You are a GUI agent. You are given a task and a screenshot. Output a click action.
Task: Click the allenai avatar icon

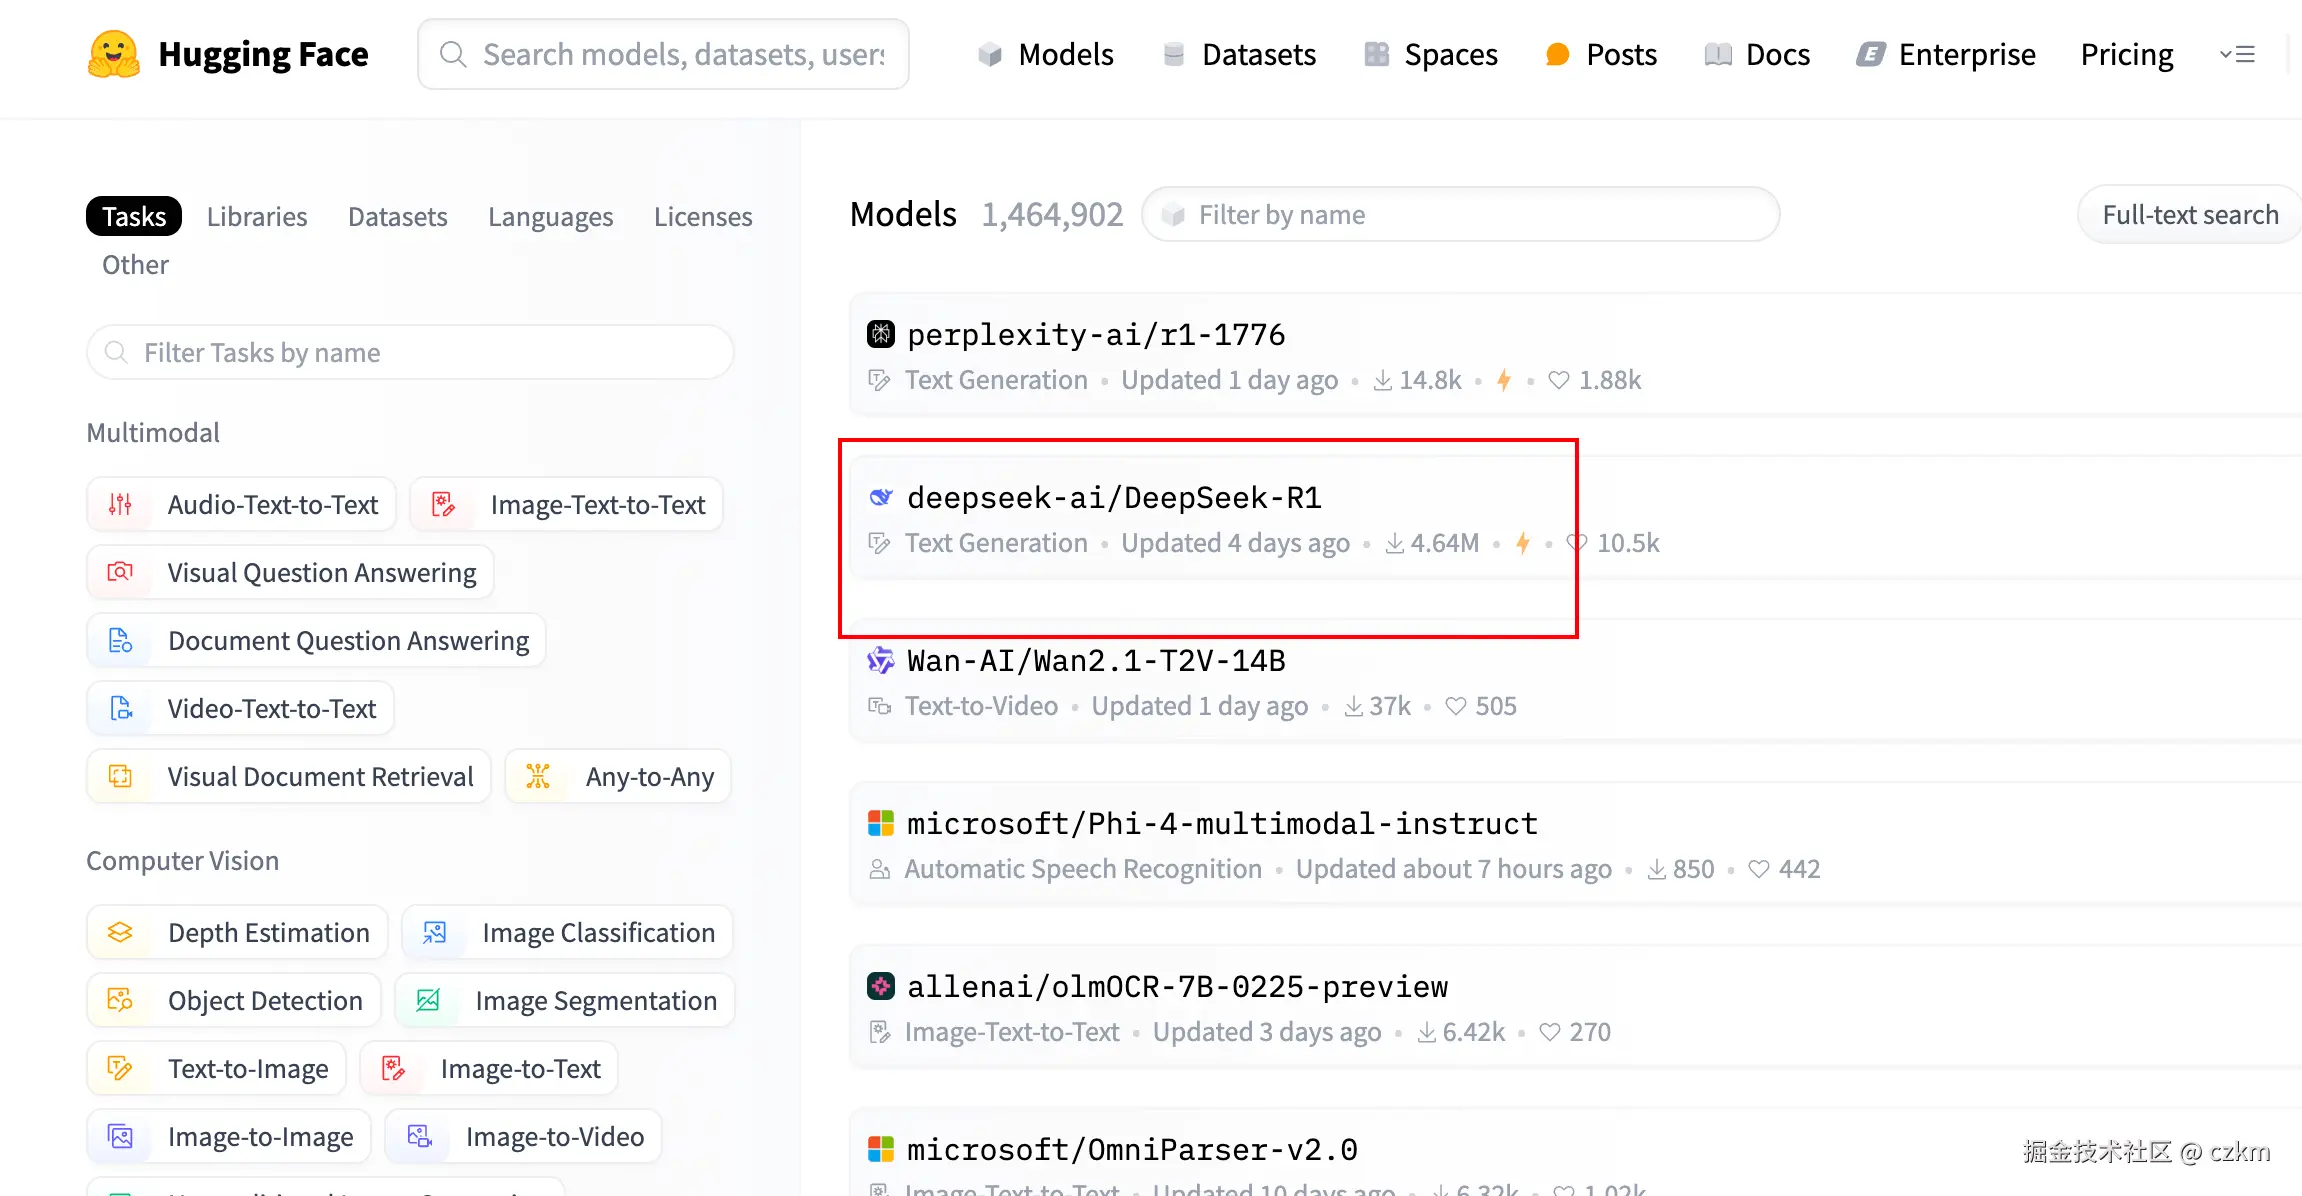pos(880,986)
